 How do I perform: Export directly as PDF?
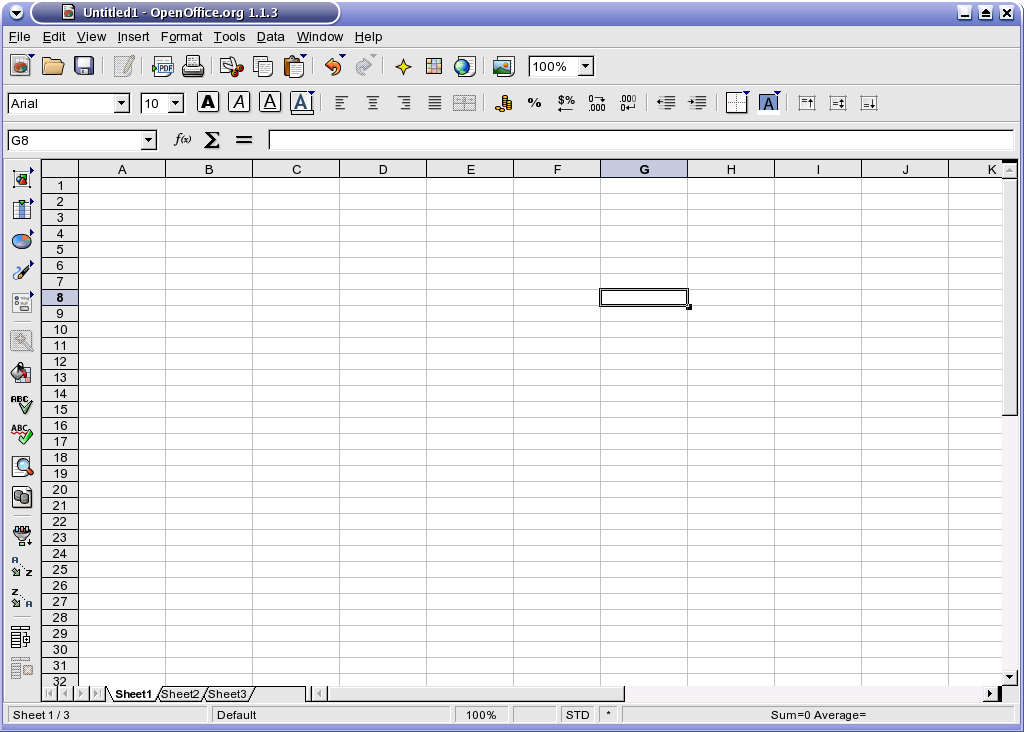[162, 66]
